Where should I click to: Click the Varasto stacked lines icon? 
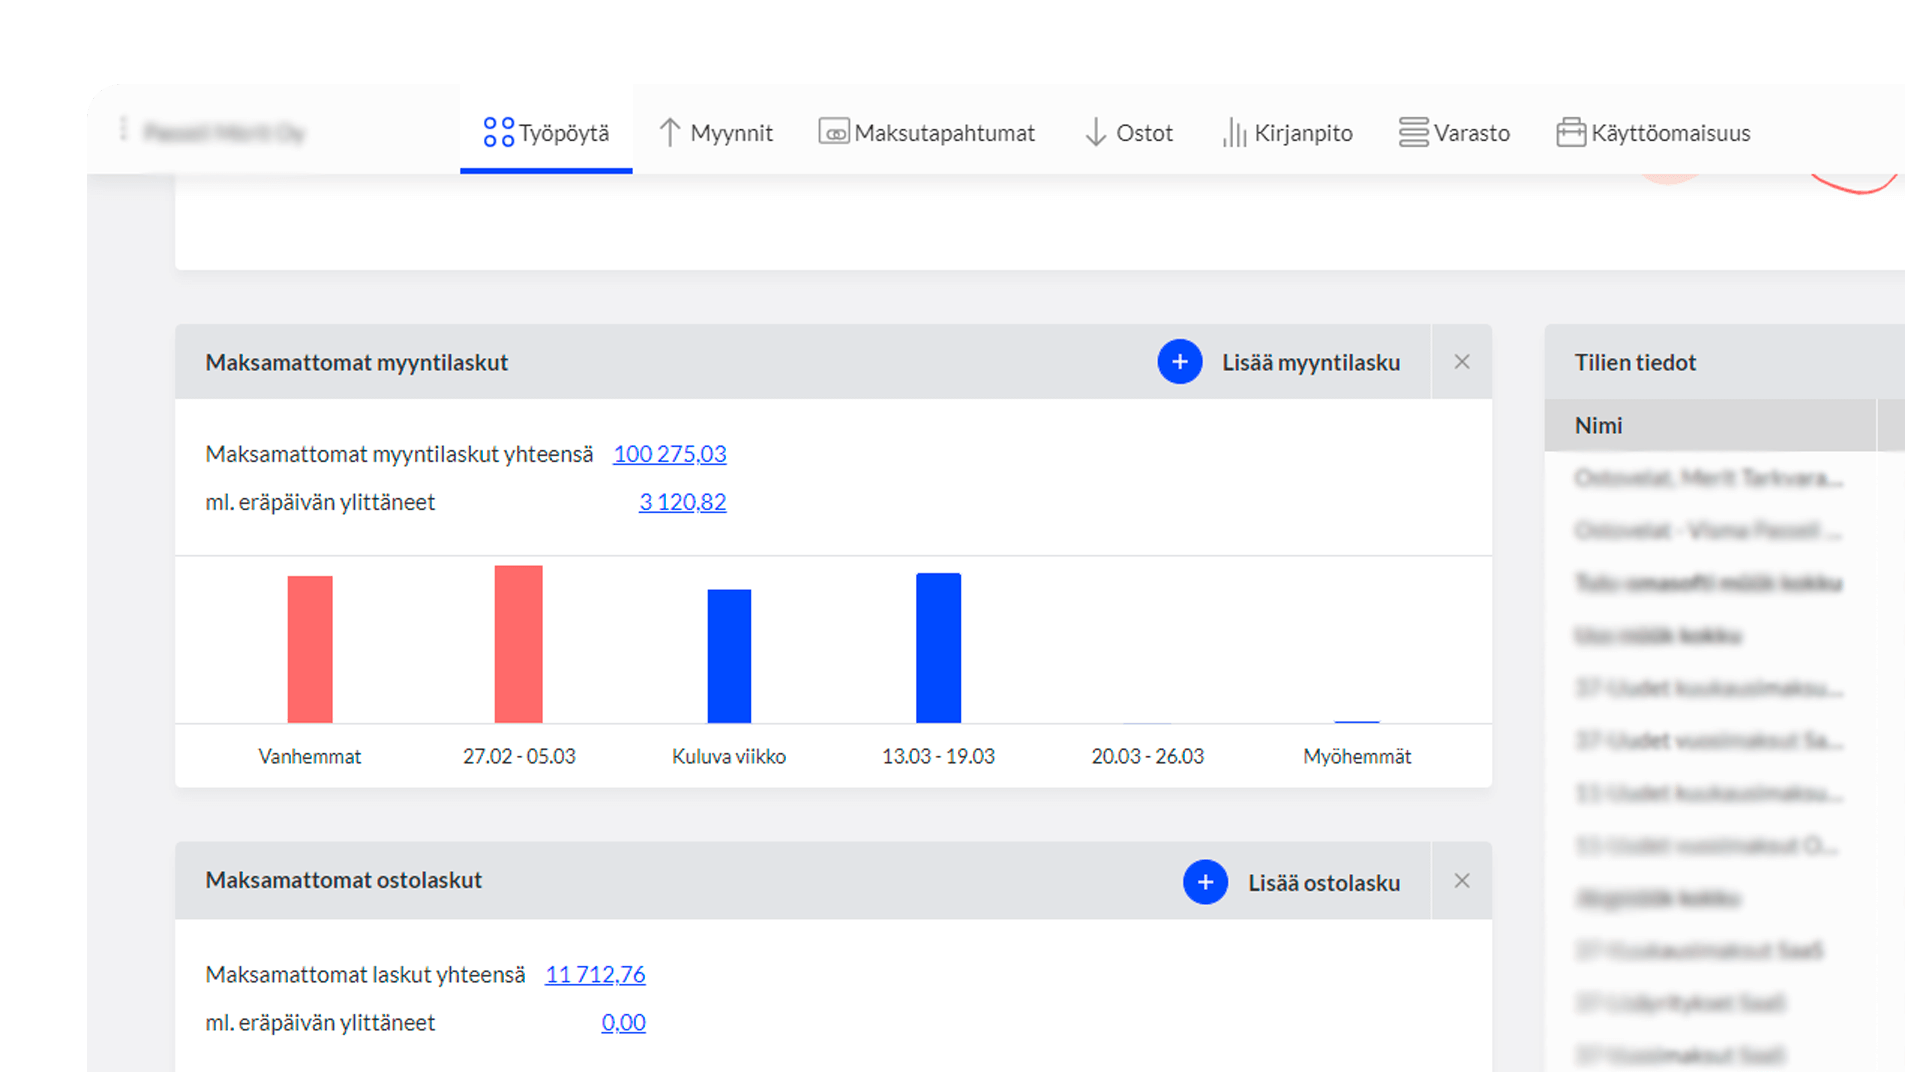click(x=1413, y=132)
